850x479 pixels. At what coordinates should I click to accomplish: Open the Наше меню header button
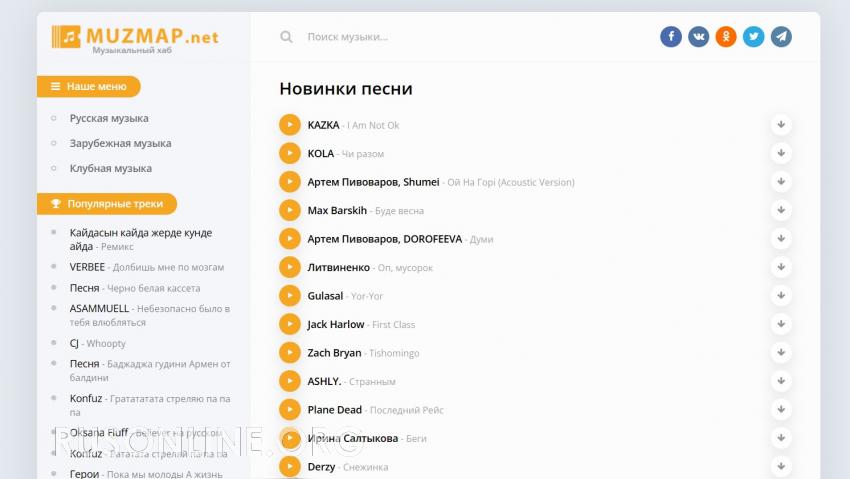coord(88,87)
